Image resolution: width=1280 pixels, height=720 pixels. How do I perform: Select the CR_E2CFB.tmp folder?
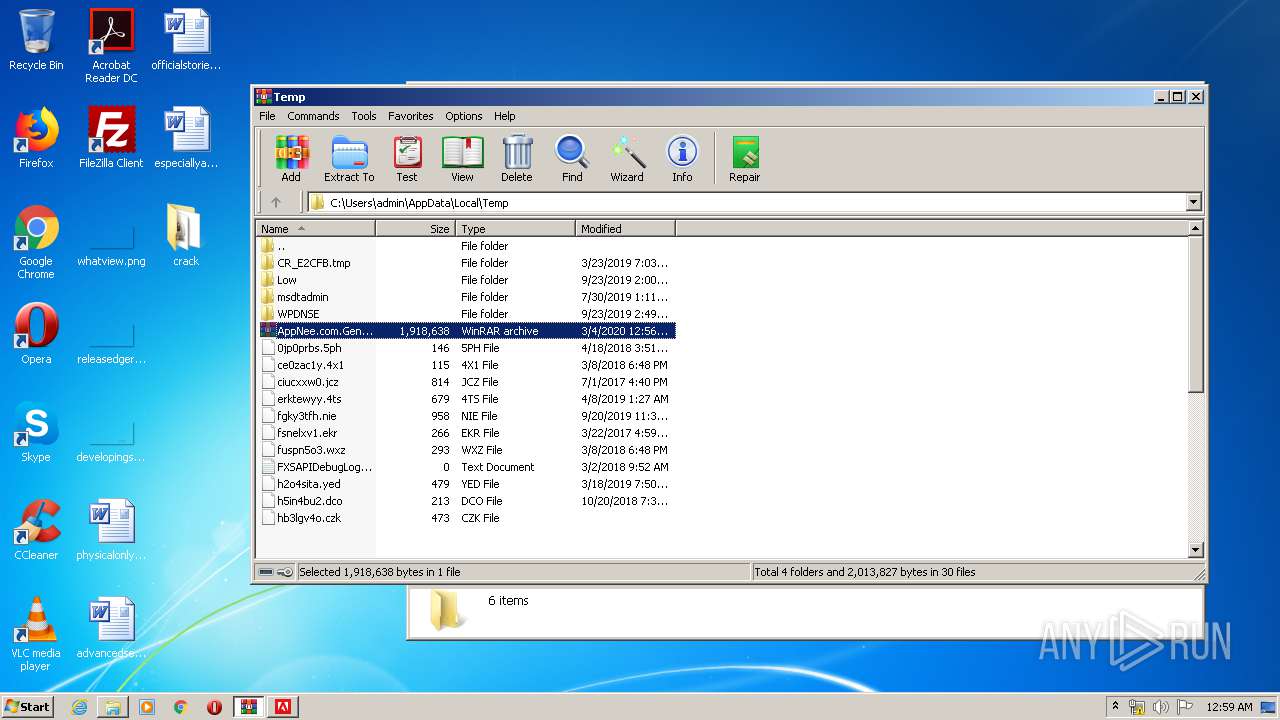pyautogui.click(x=466, y=263)
